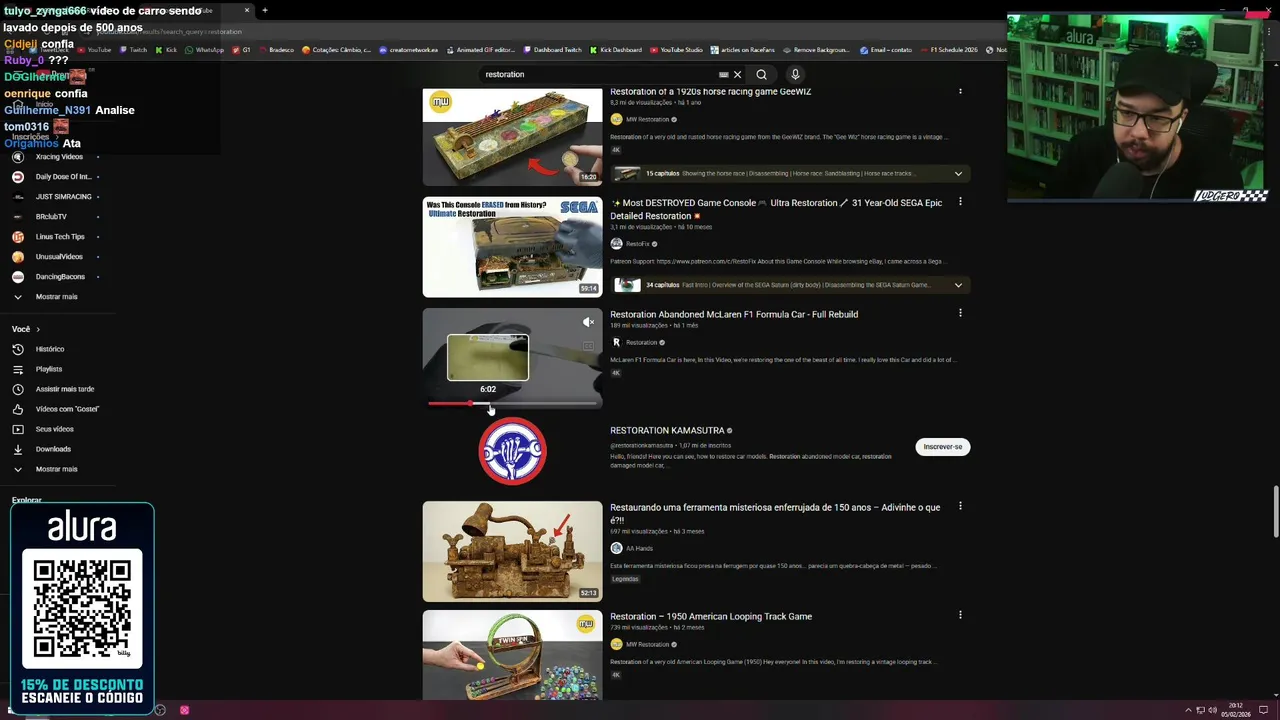Expand 34 capítulos chapter dropdown
Image resolution: width=1280 pixels, height=720 pixels.
click(x=958, y=285)
